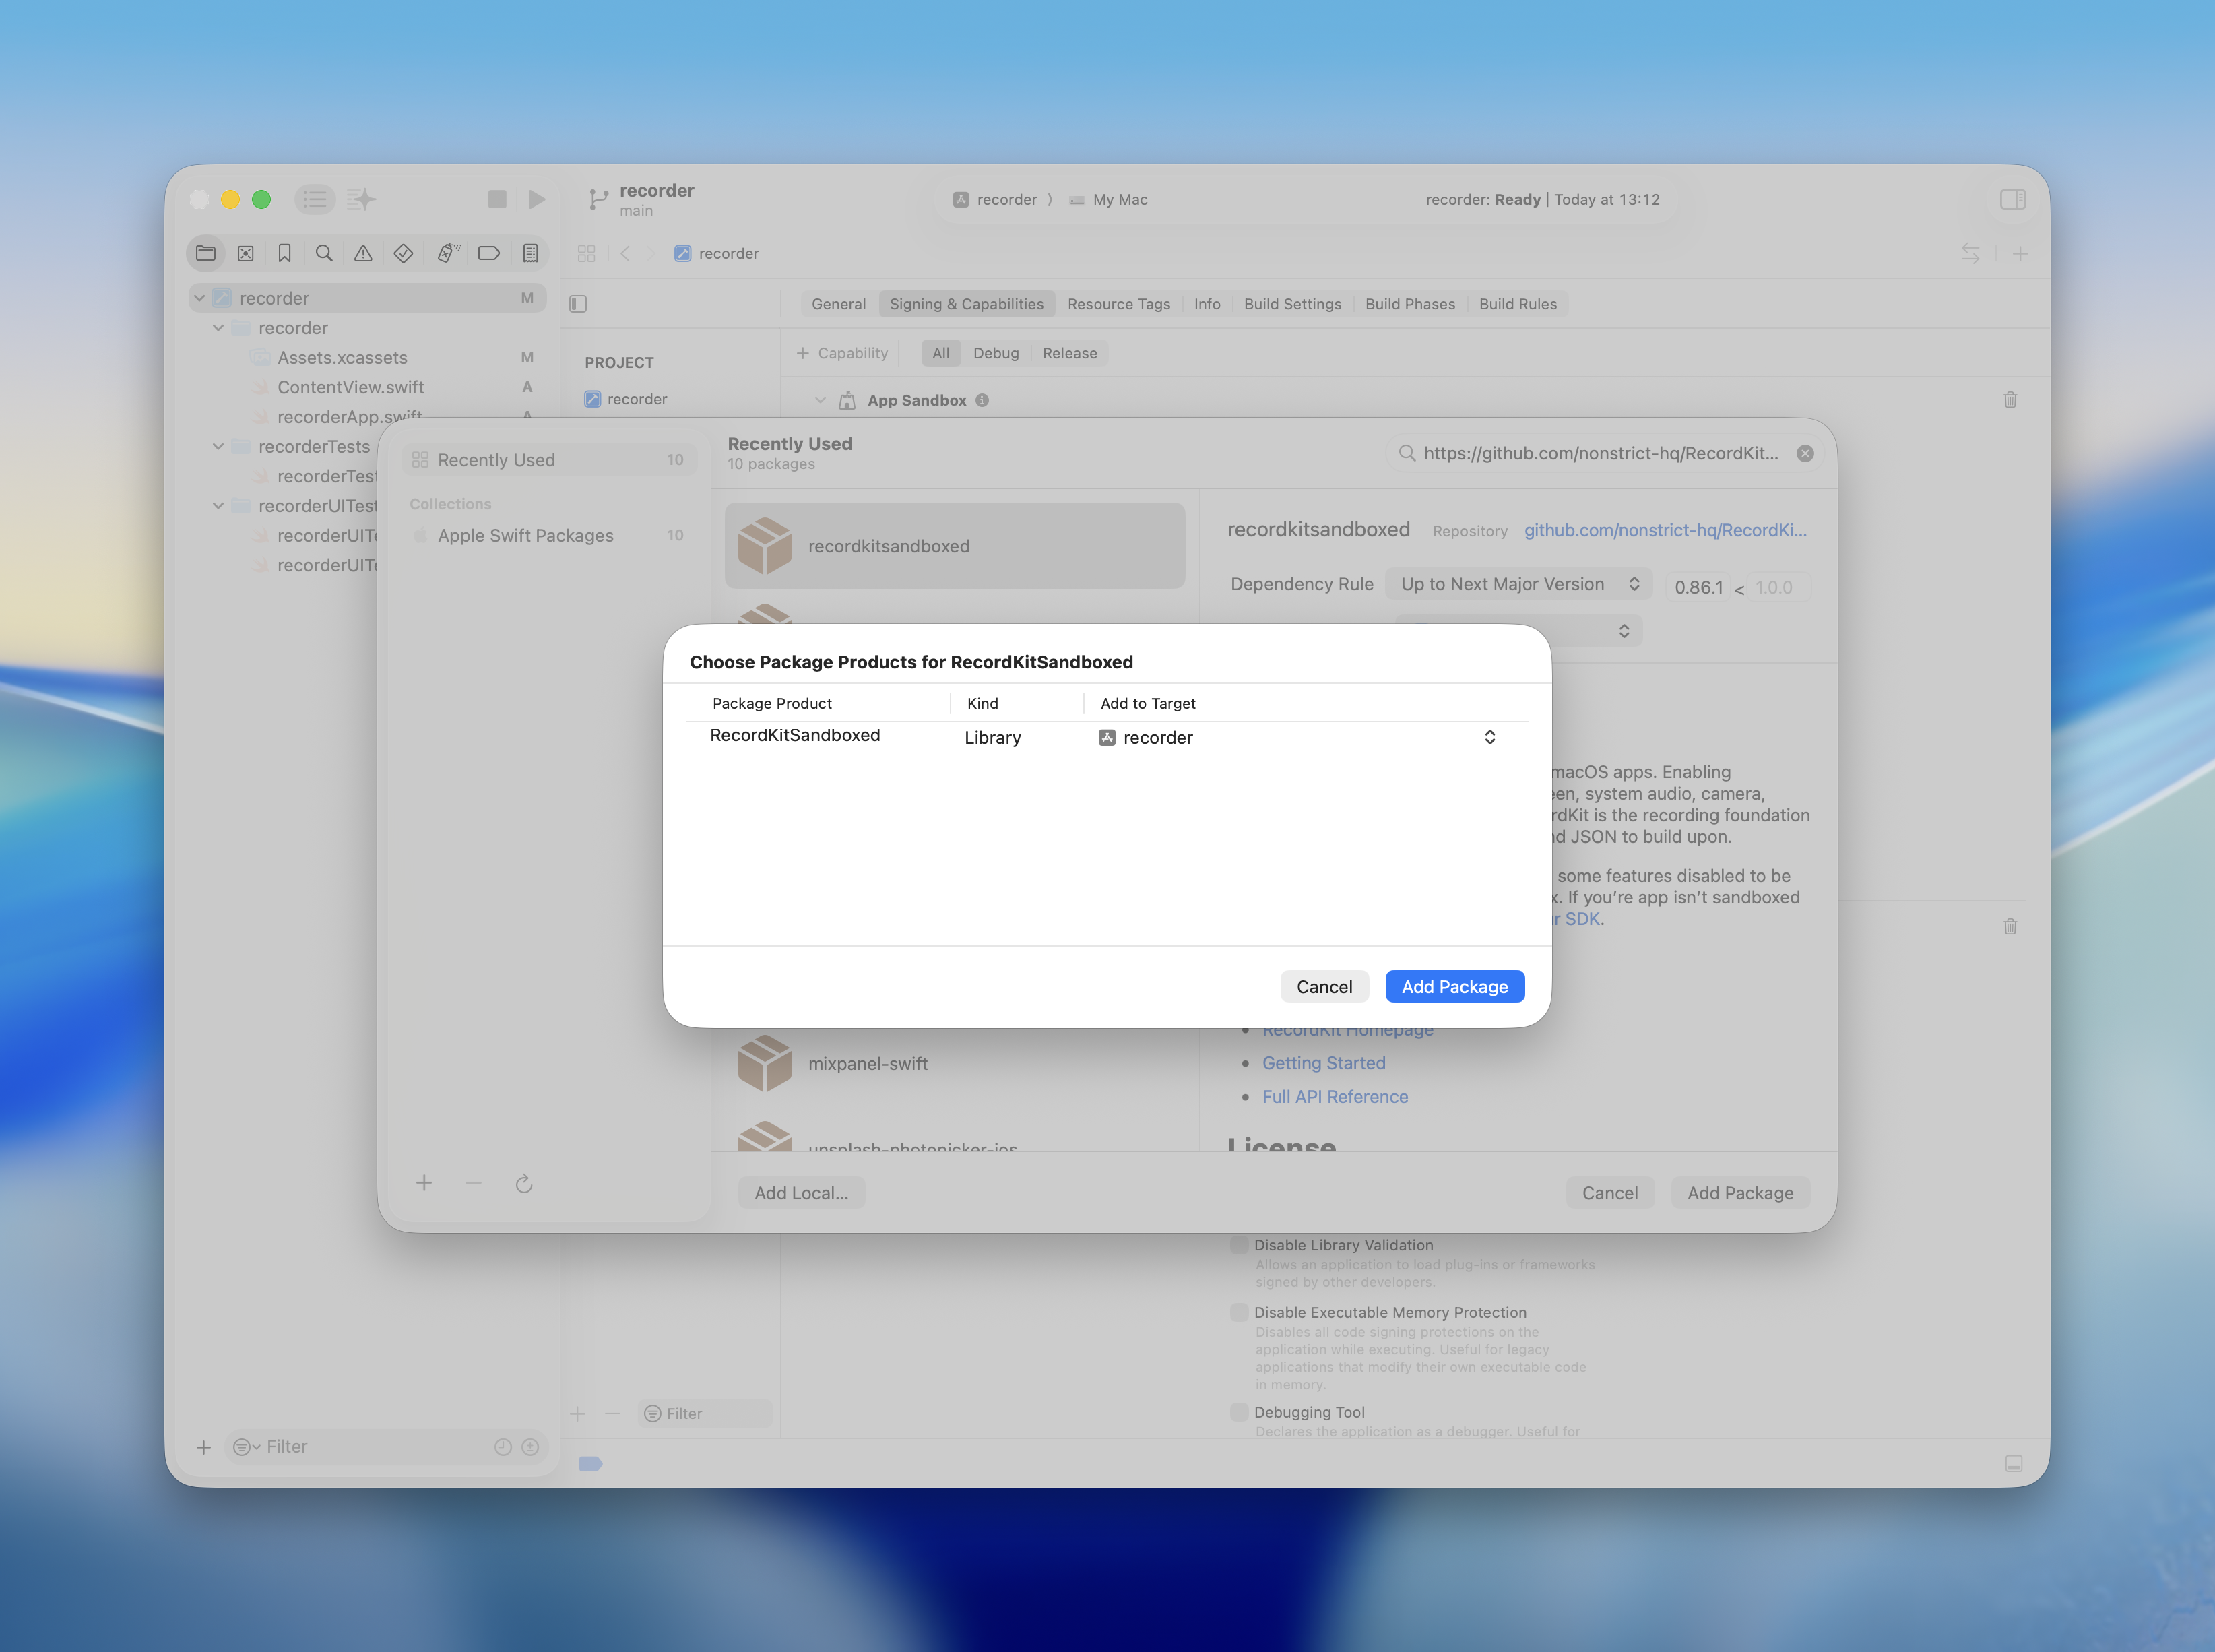
Task: Show App Sandbox info
Action: [x=982, y=400]
